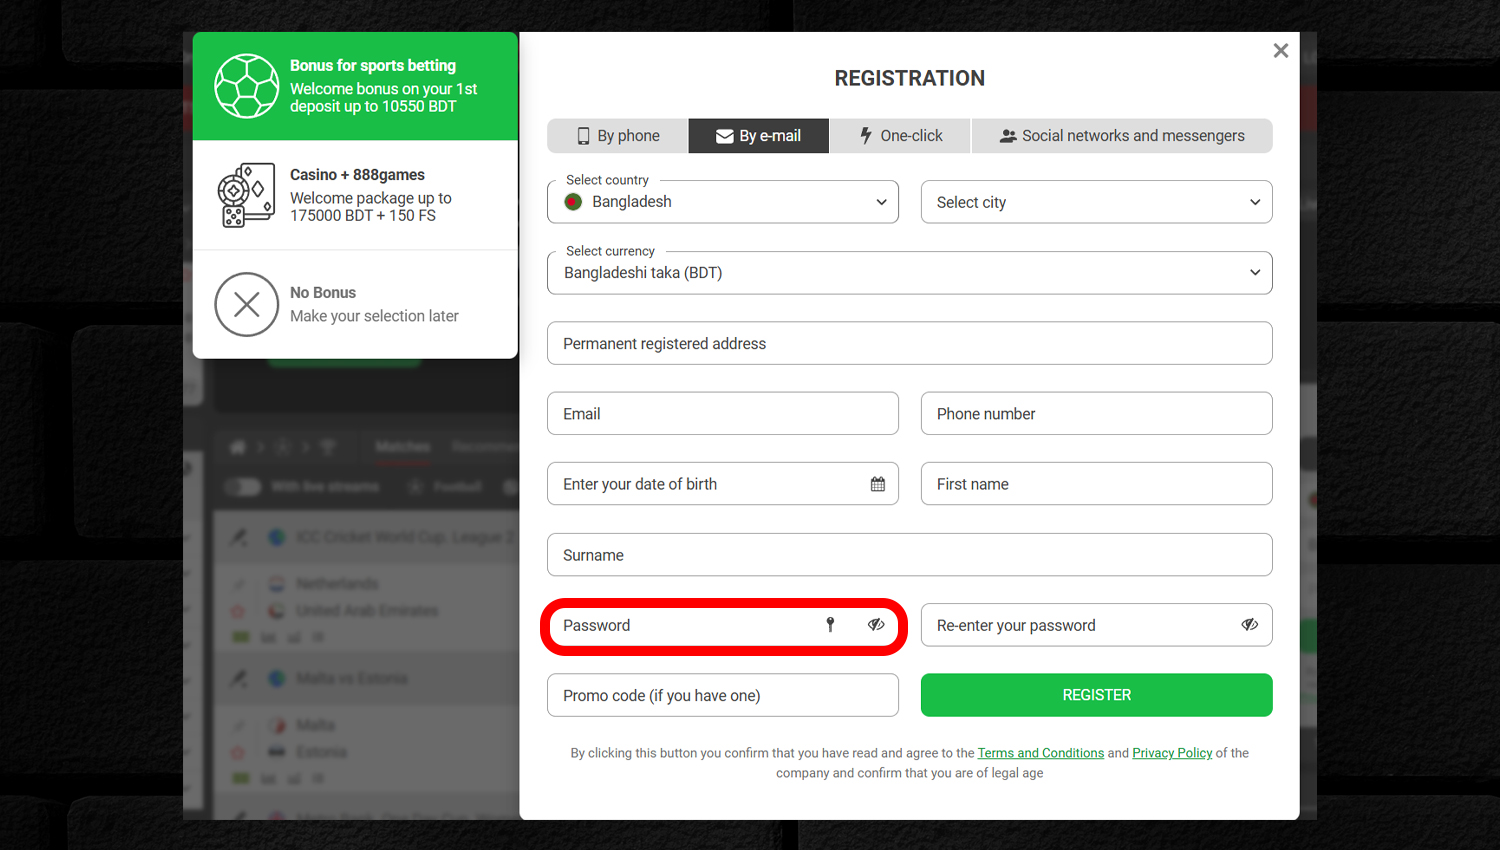Open the Privacy Policy link

coord(1172,753)
